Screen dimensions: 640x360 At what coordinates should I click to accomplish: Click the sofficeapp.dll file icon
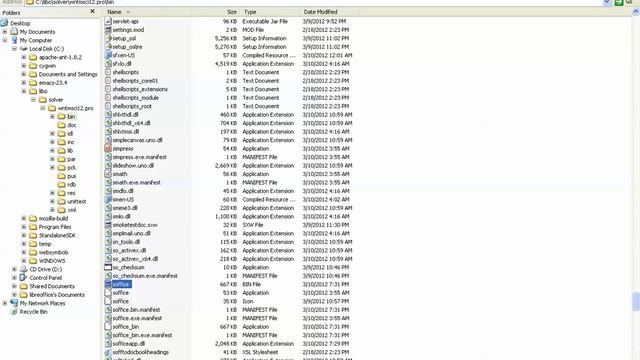[108, 344]
